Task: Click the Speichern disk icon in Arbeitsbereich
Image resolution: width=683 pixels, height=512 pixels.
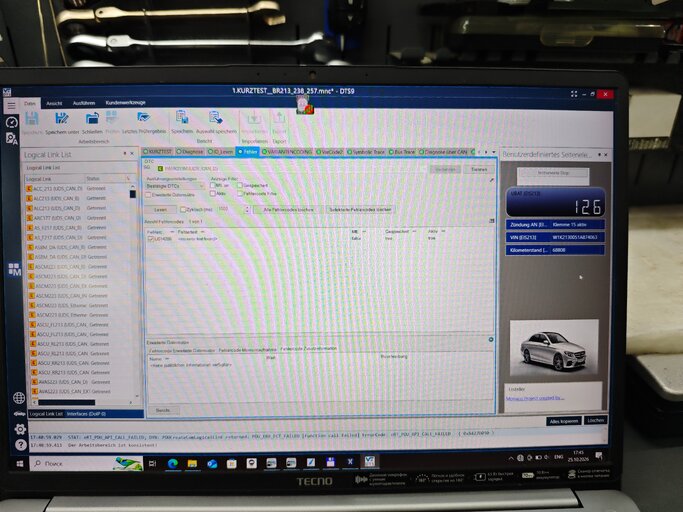Action: (x=32, y=119)
